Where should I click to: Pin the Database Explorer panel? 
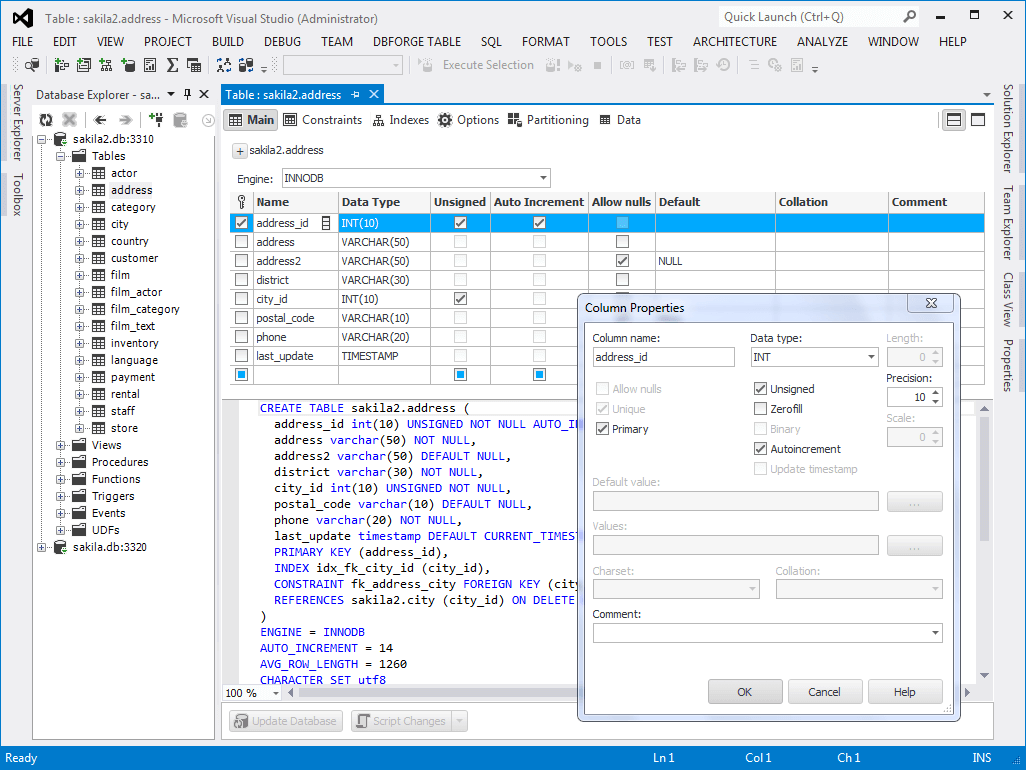point(188,94)
